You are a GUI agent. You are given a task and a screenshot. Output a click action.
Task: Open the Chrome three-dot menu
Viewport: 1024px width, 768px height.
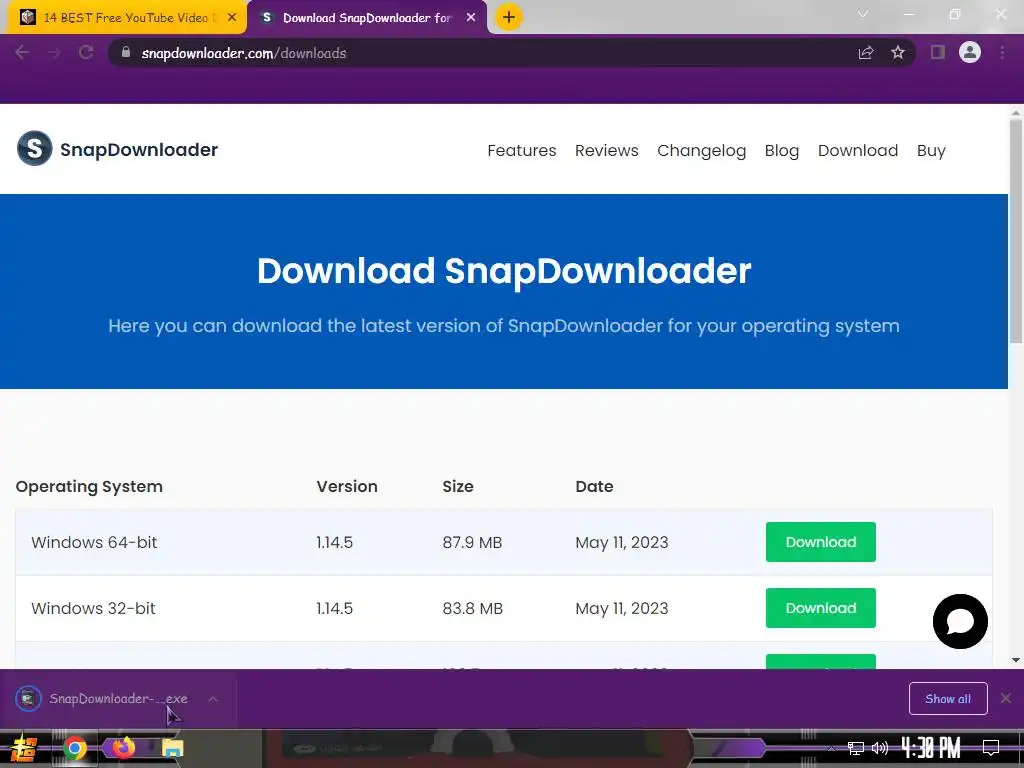(x=1002, y=52)
